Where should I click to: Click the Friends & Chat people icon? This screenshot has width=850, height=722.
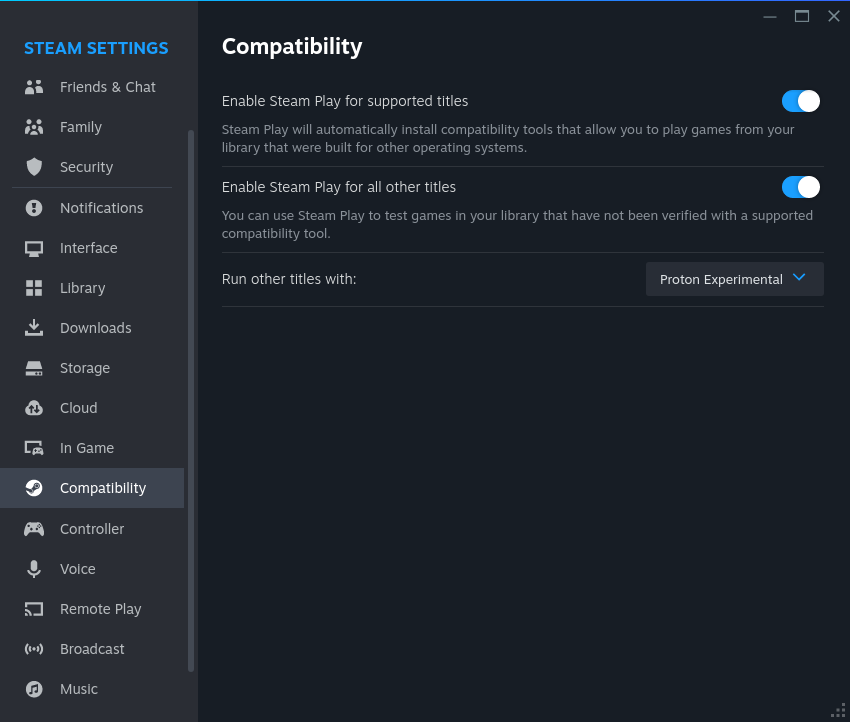point(34,87)
